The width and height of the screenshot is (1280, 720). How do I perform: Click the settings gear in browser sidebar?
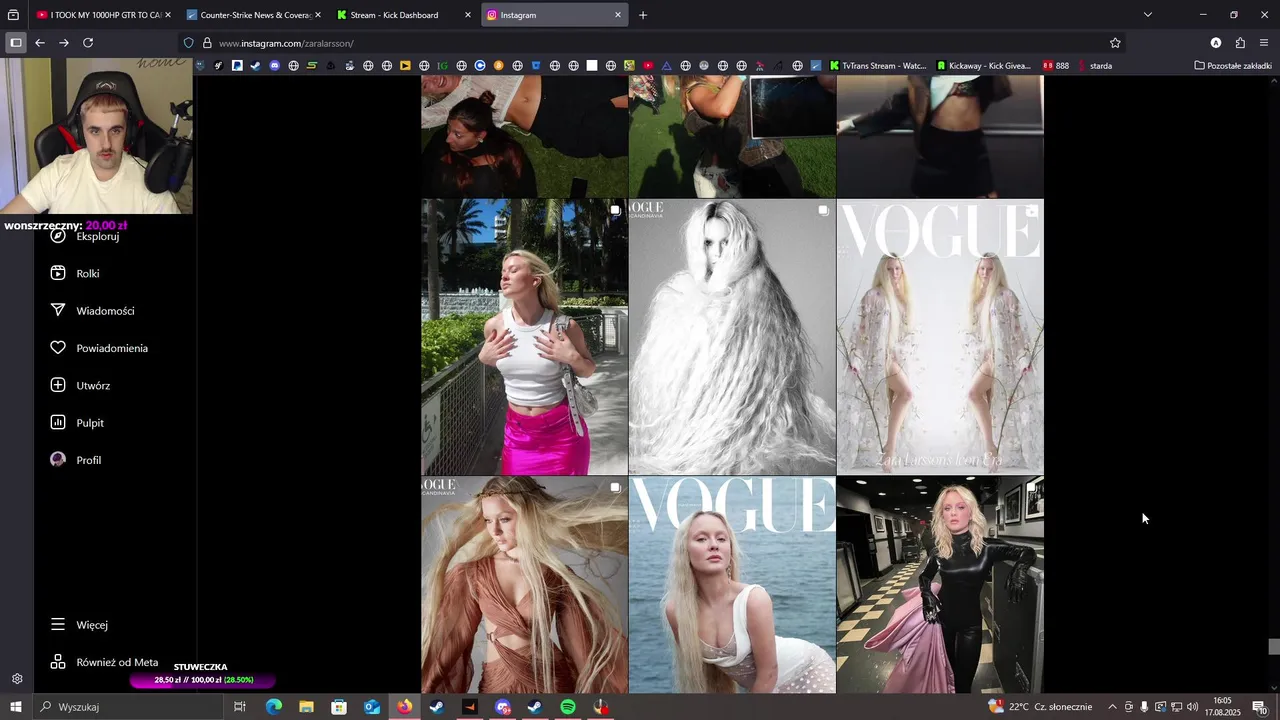(x=17, y=679)
